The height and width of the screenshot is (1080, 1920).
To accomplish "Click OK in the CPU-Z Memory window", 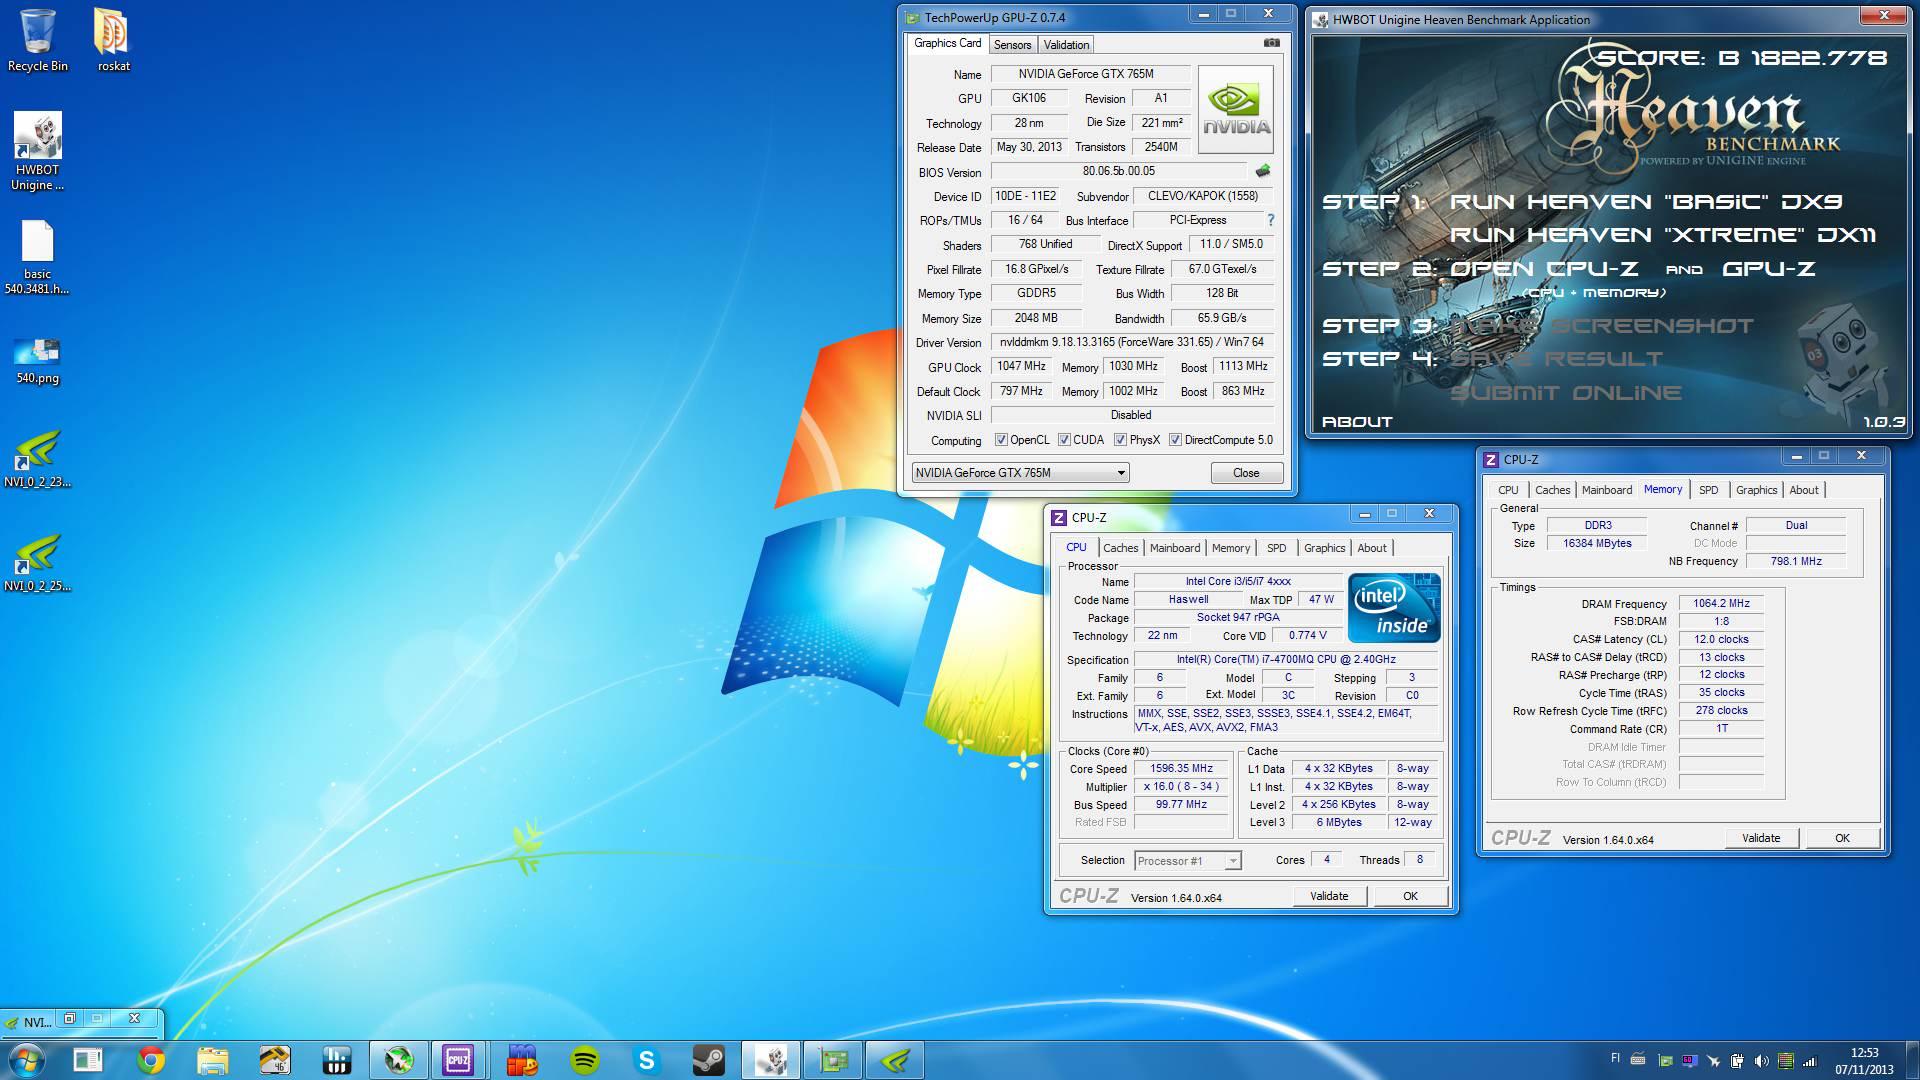I will tap(1842, 838).
